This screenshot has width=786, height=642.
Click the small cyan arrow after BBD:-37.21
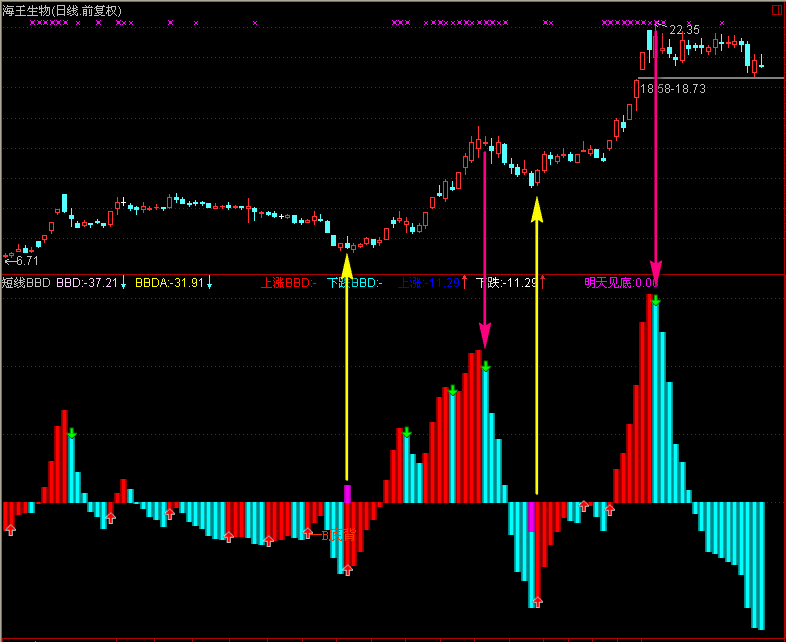[x=123, y=283]
